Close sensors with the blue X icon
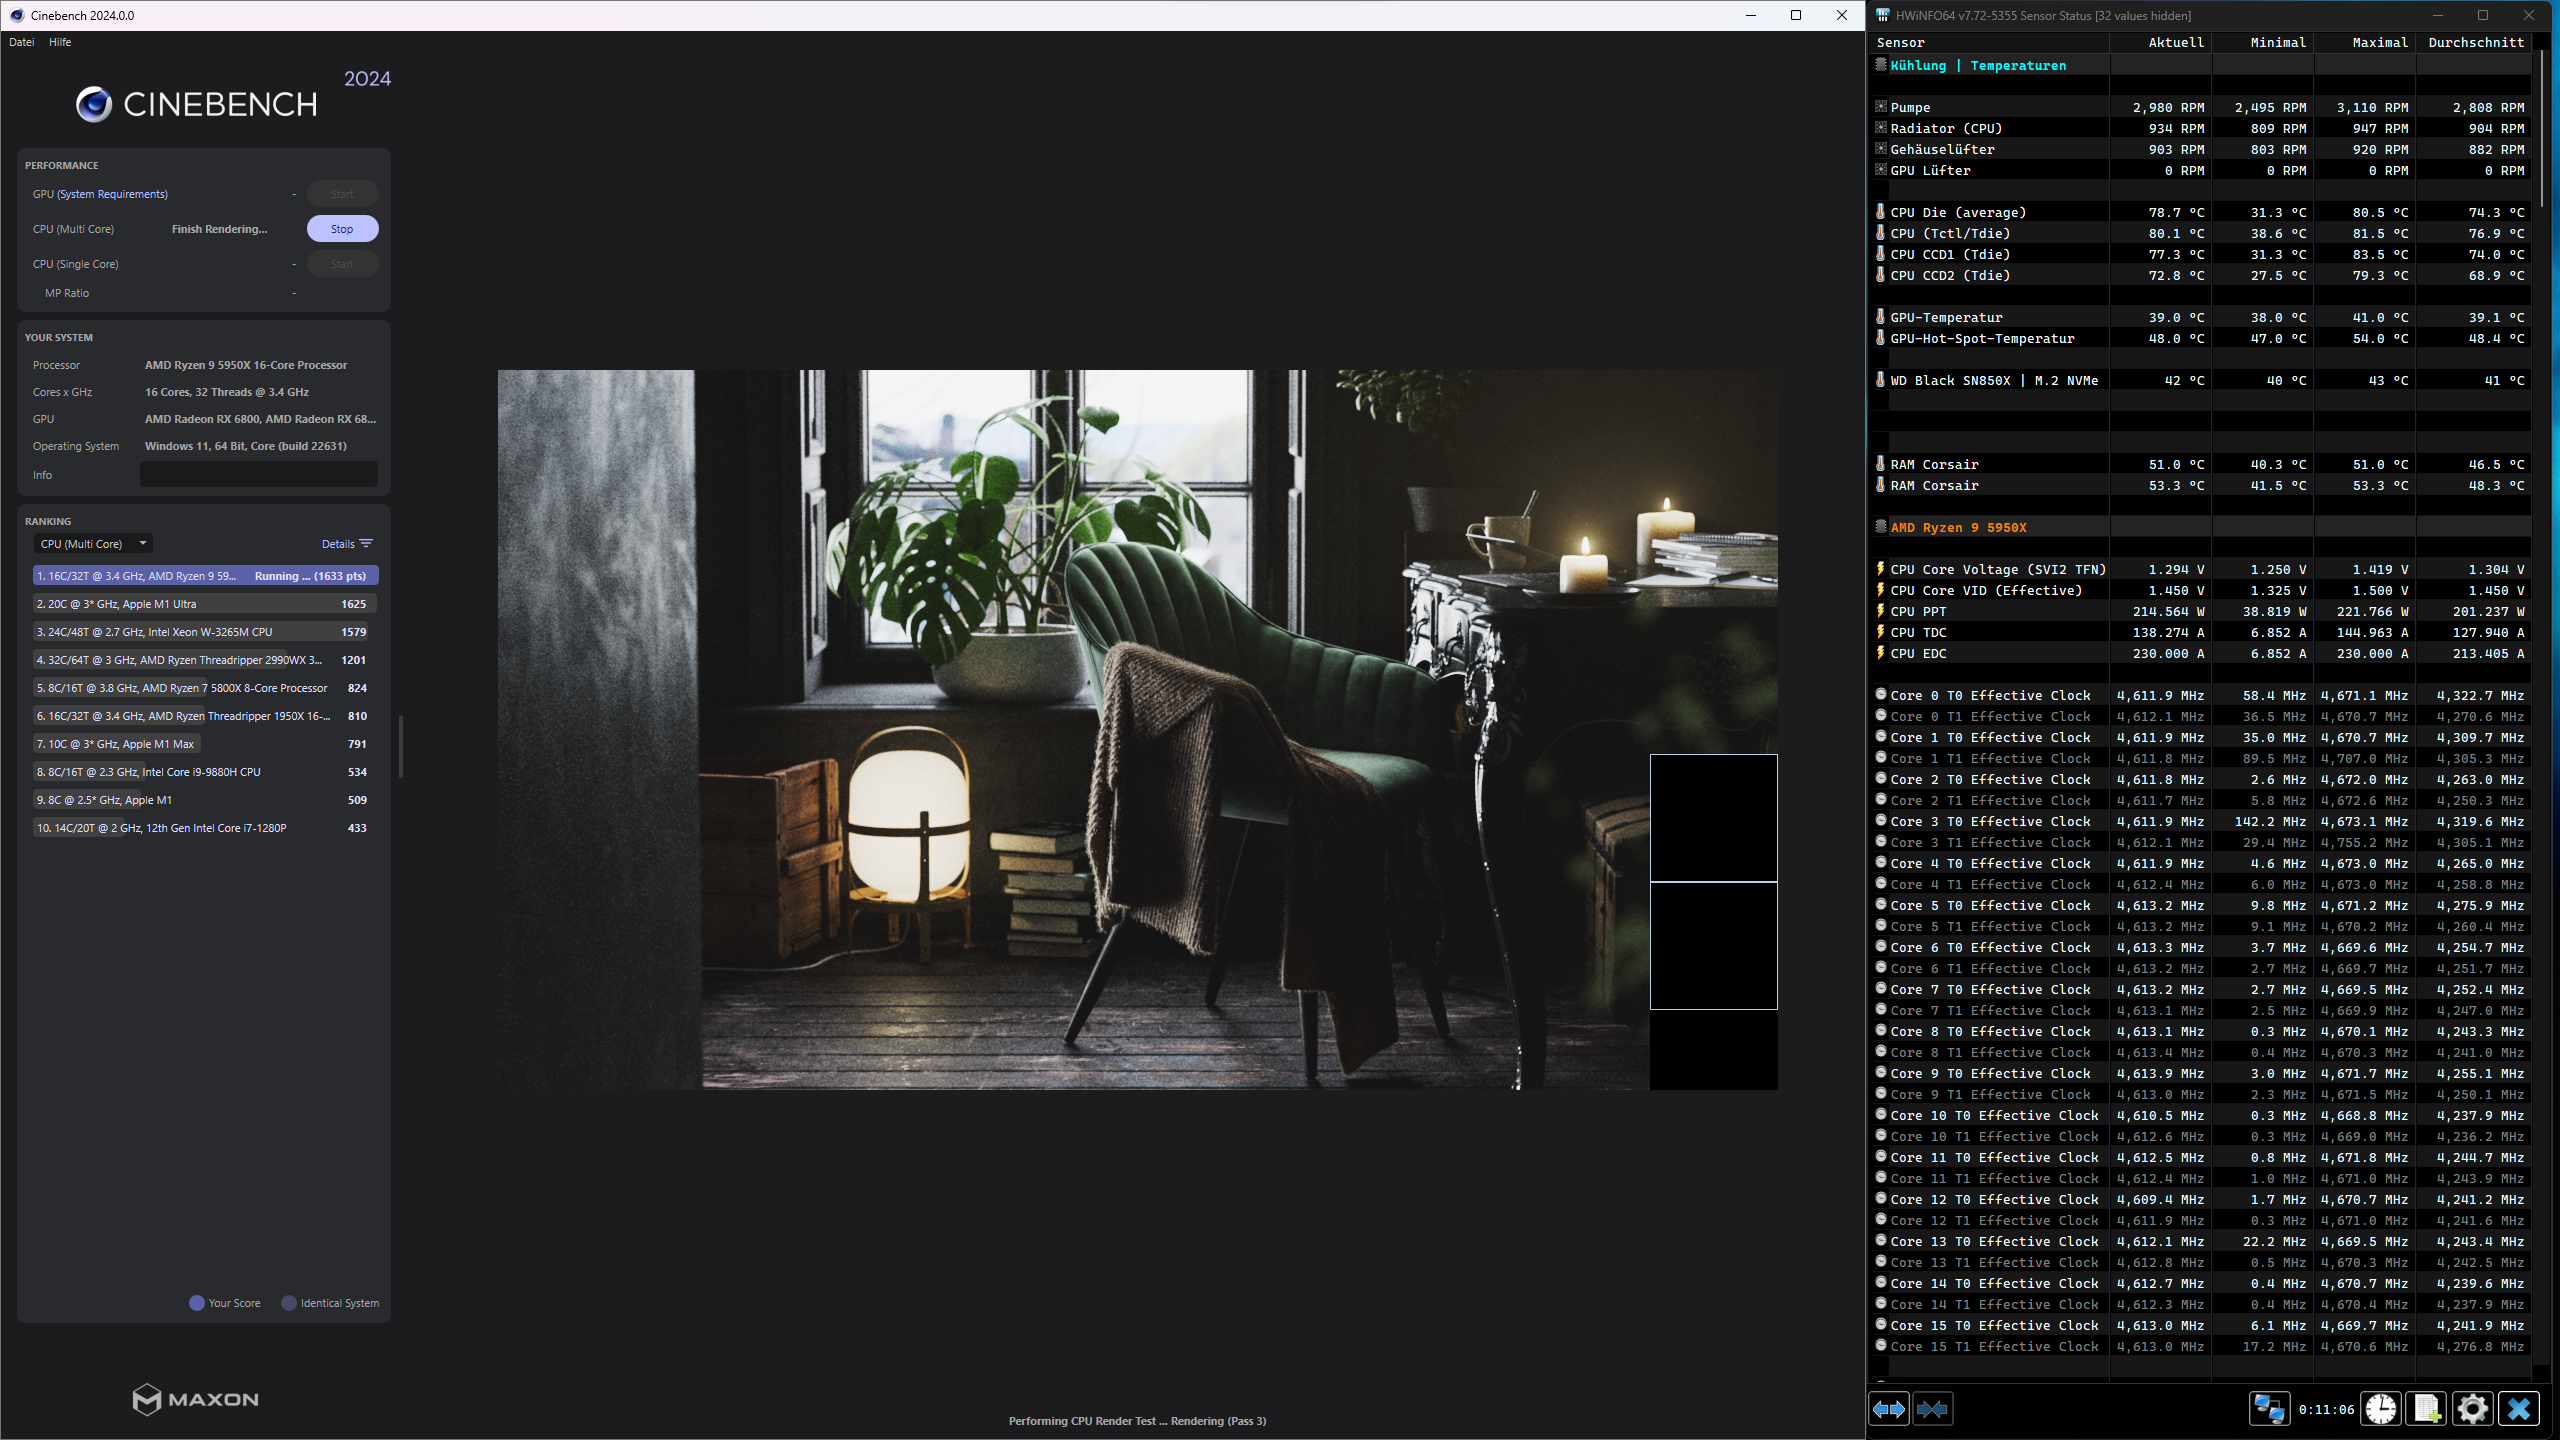This screenshot has width=2560, height=1440. pos(2519,1409)
